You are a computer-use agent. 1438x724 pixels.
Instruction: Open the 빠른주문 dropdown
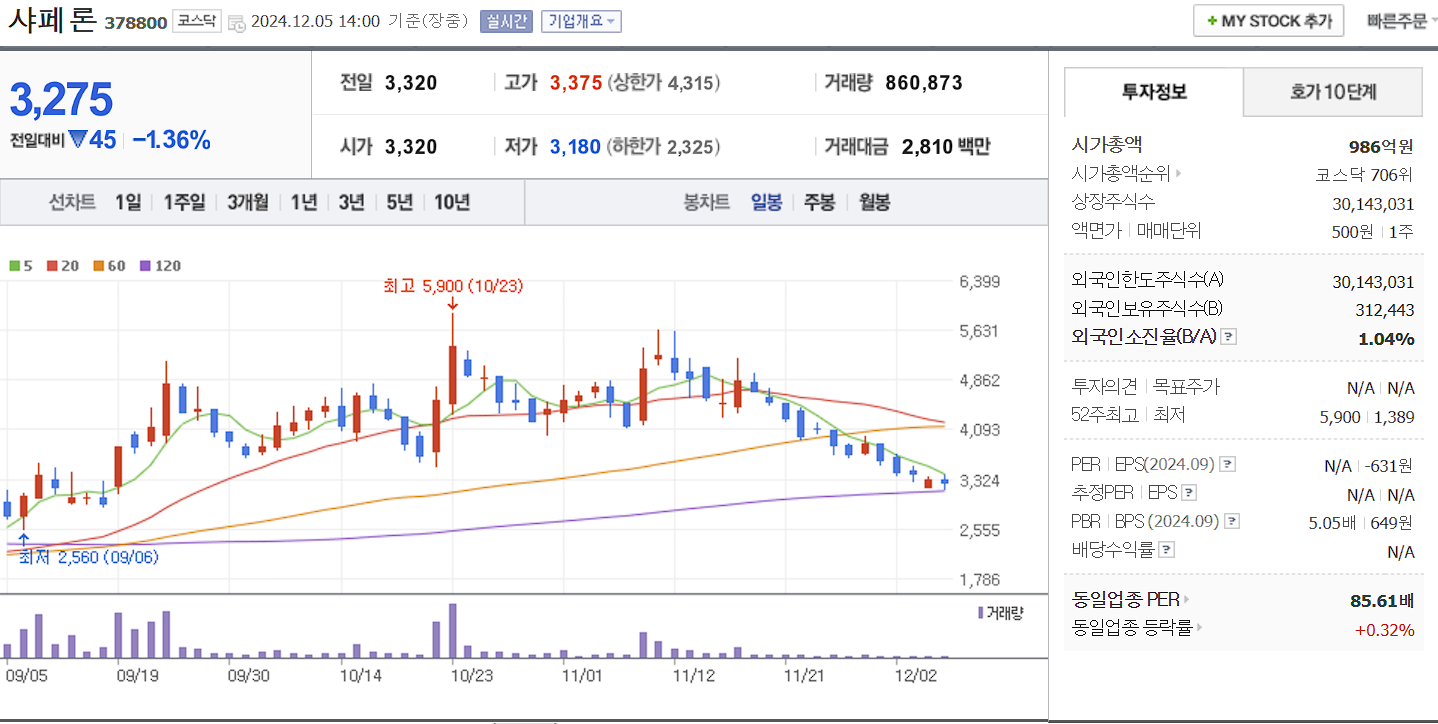pos(1397,20)
